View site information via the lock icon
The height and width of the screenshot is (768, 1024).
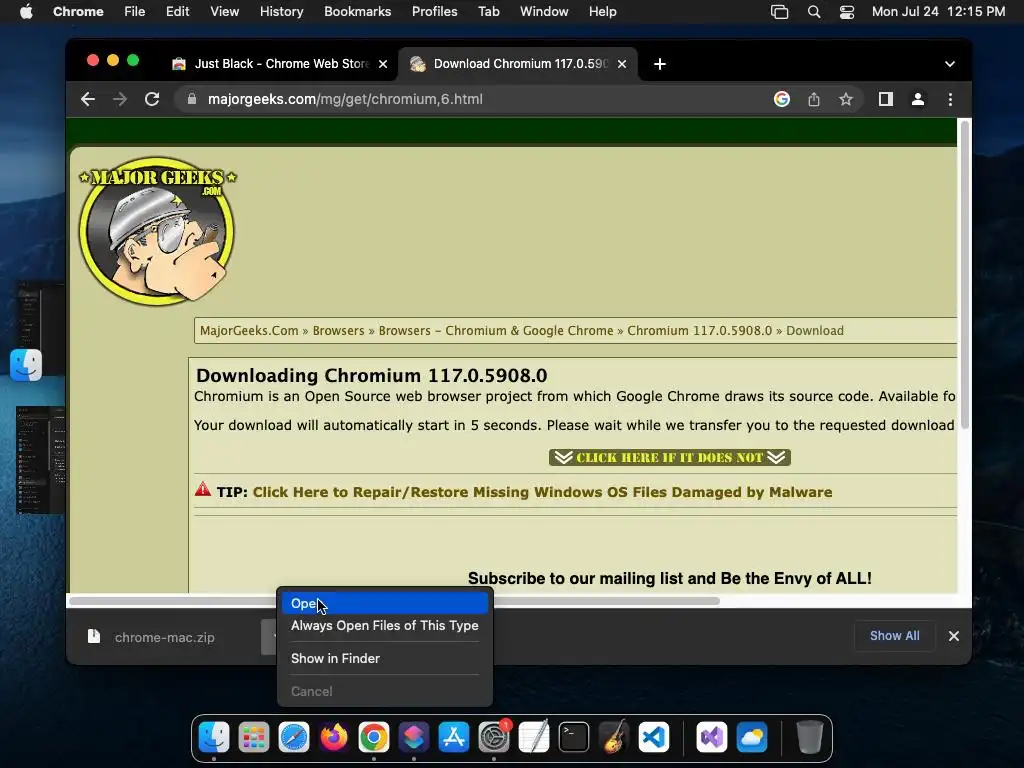click(191, 99)
